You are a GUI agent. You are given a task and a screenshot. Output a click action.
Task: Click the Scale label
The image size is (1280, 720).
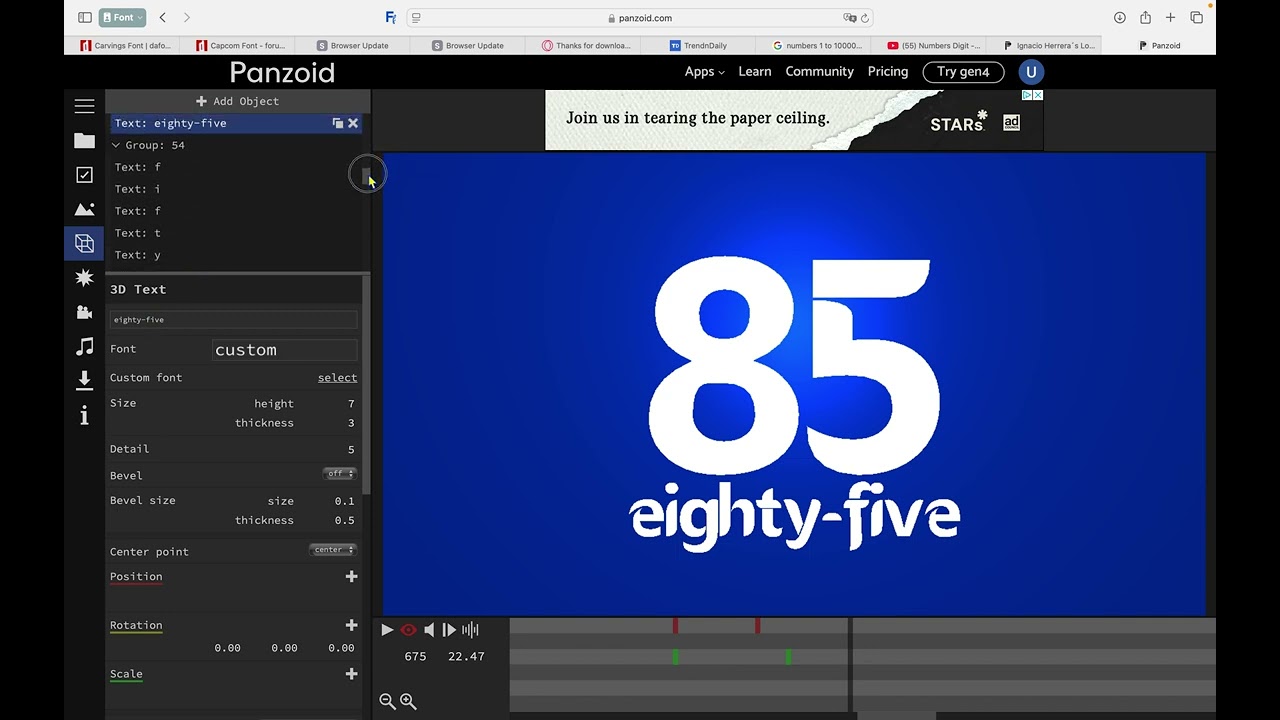point(126,674)
